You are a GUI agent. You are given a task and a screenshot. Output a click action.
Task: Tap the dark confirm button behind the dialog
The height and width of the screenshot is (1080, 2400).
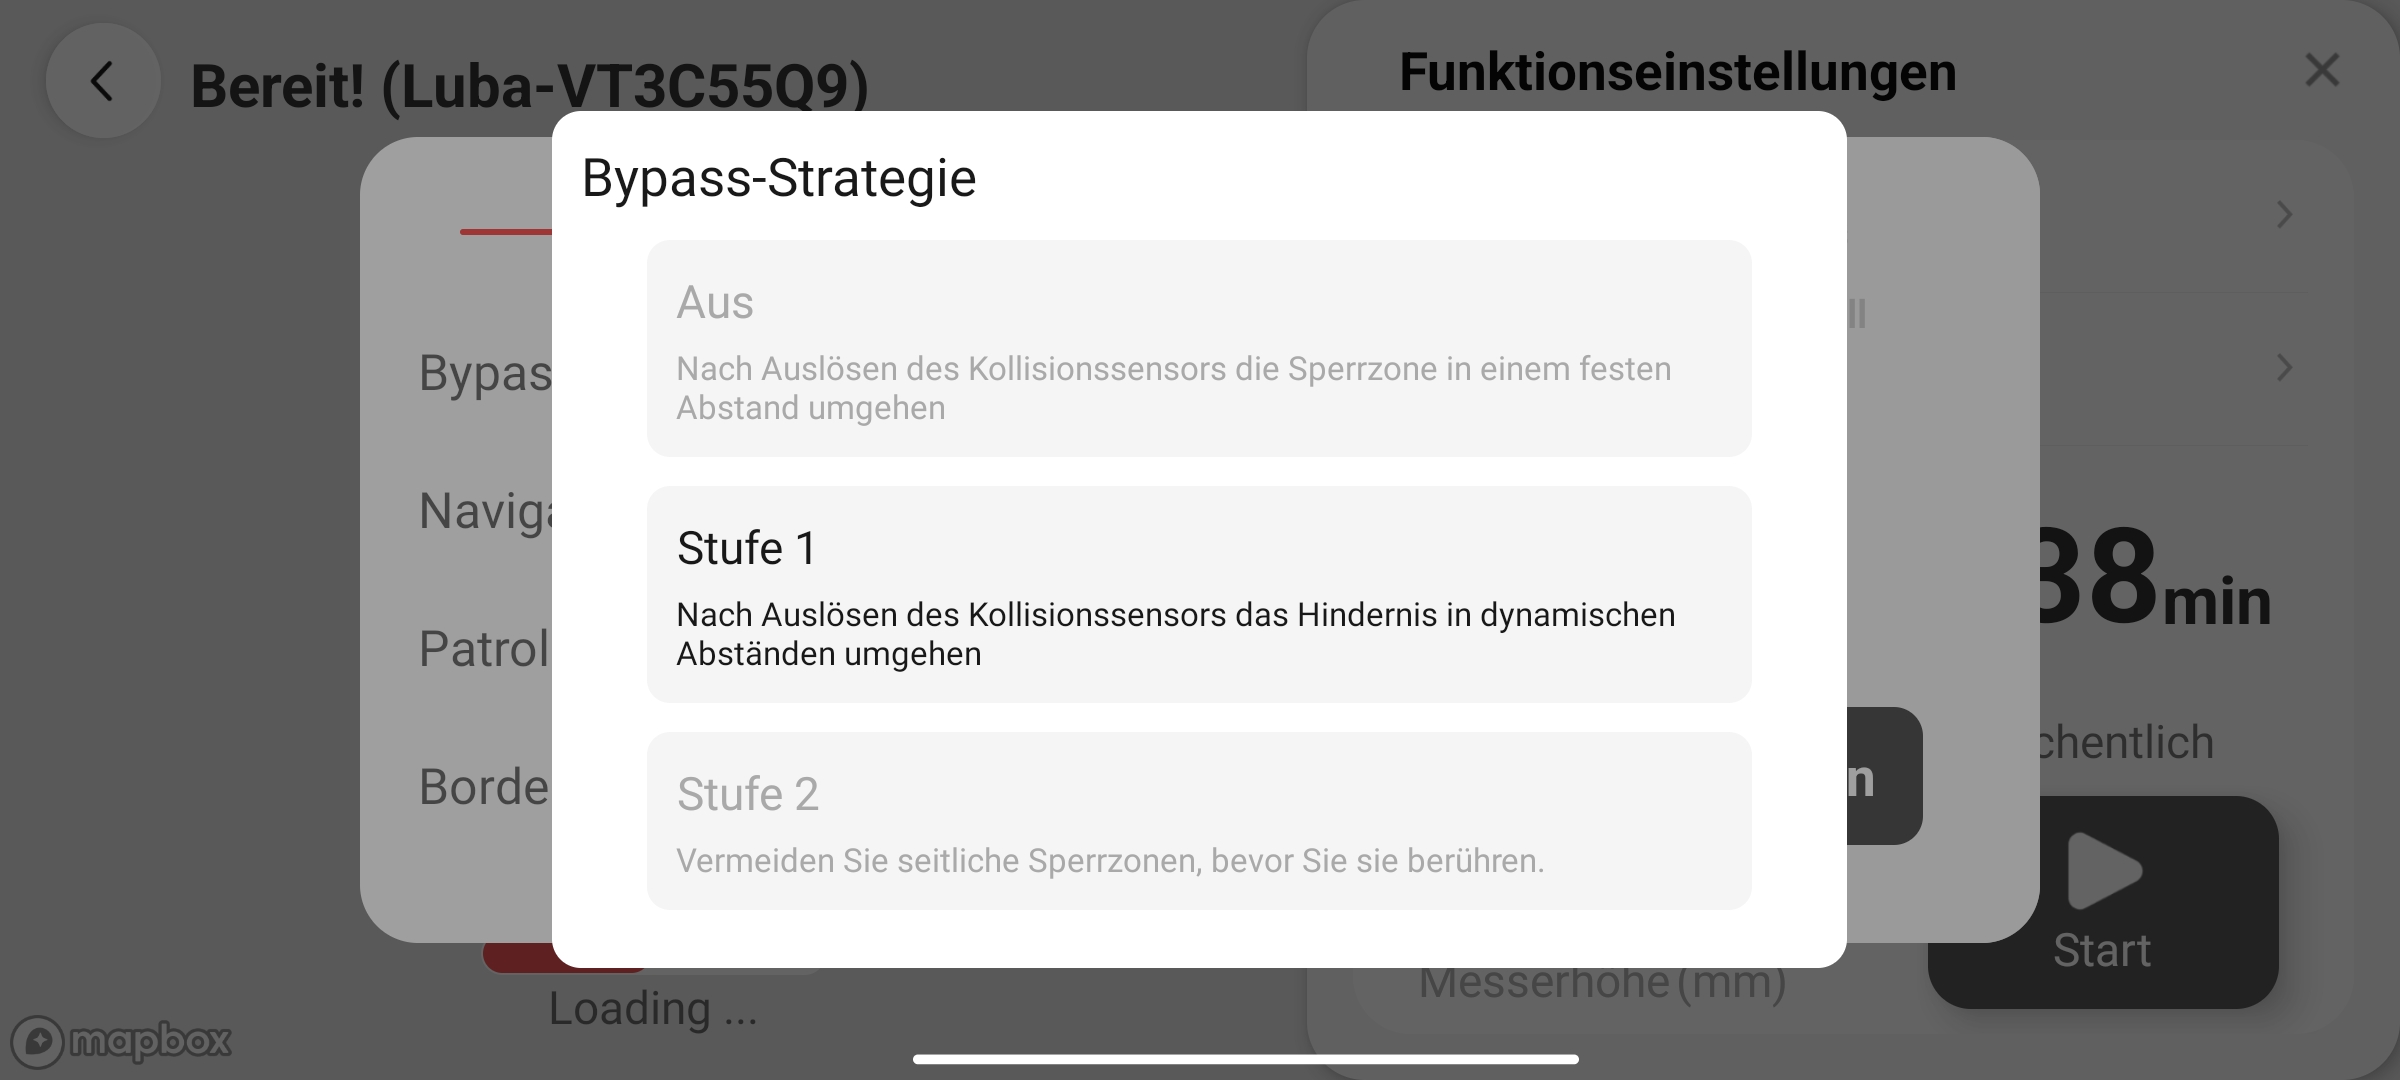click(1884, 776)
